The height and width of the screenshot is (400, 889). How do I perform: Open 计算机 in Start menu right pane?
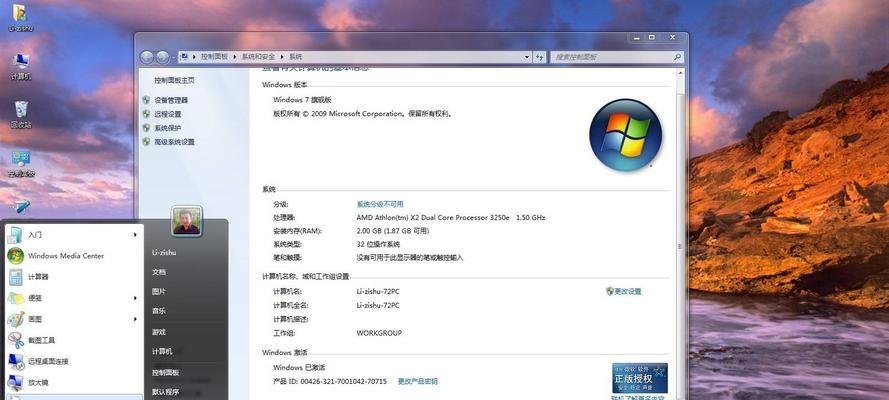[x=162, y=351]
